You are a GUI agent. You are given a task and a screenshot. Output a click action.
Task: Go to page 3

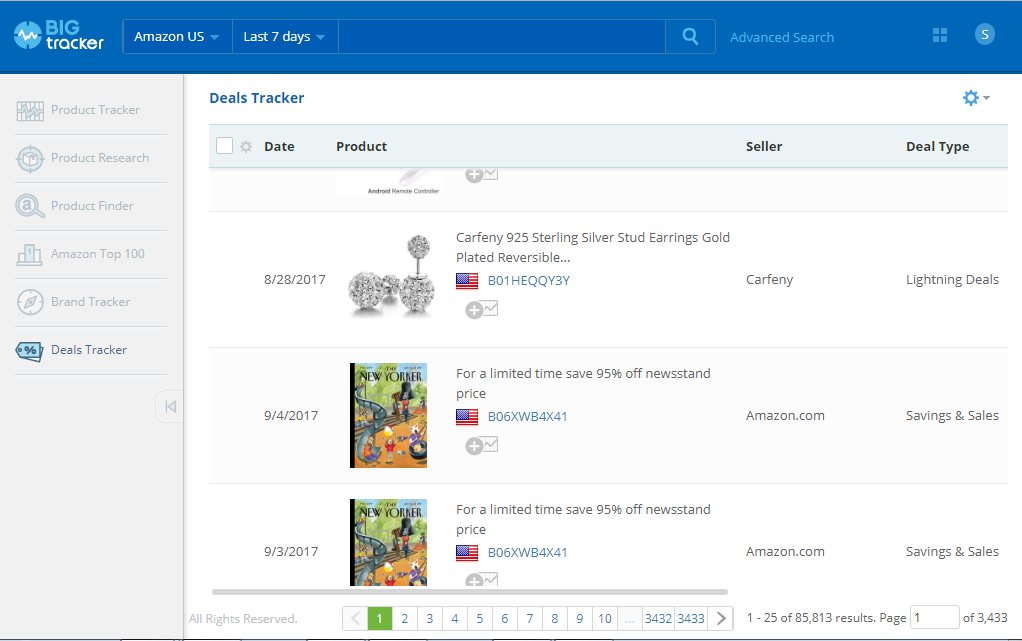coord(430,618)
